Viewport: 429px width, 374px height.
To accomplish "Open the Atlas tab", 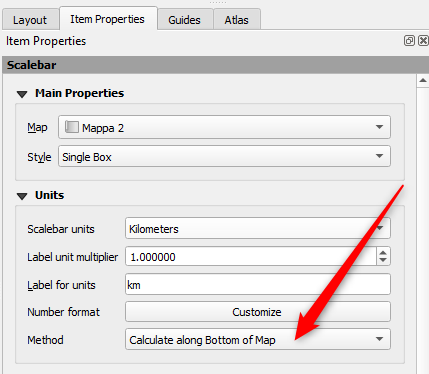I will [x=236, y=20].
